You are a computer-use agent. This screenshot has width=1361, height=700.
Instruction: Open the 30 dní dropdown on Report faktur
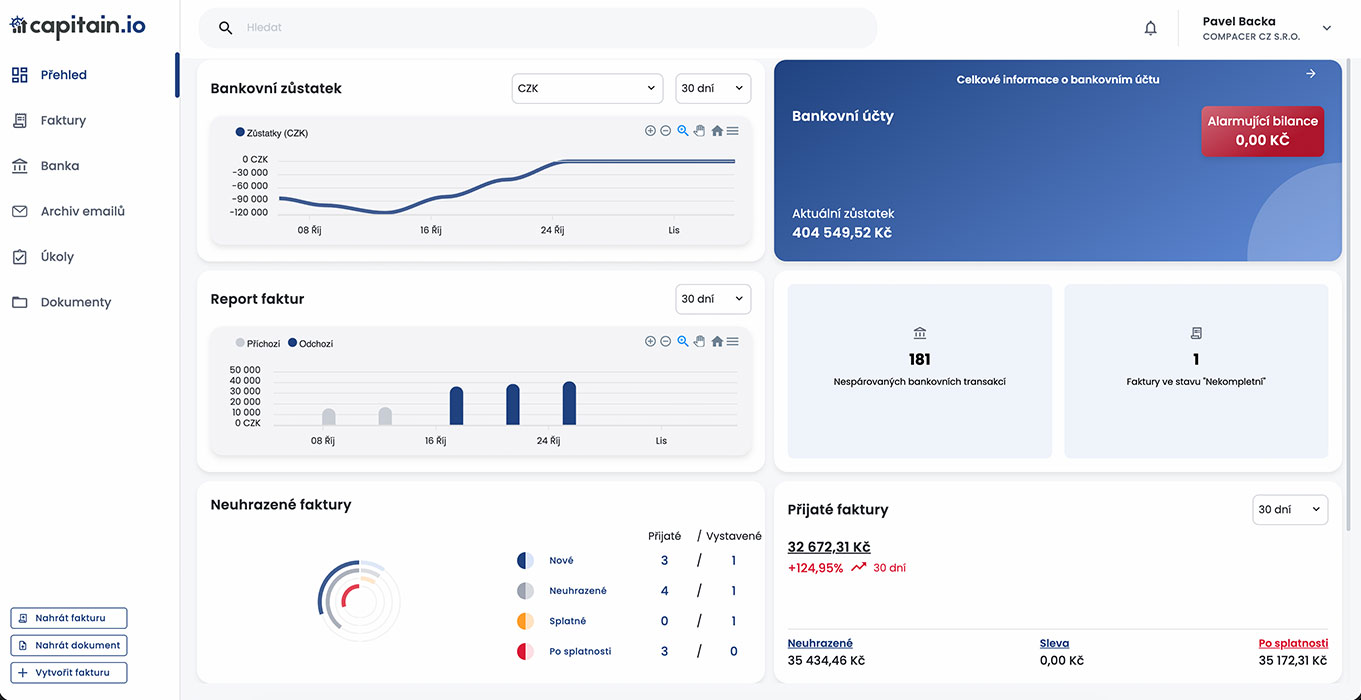pyautogui.click(x=713, y=299)
